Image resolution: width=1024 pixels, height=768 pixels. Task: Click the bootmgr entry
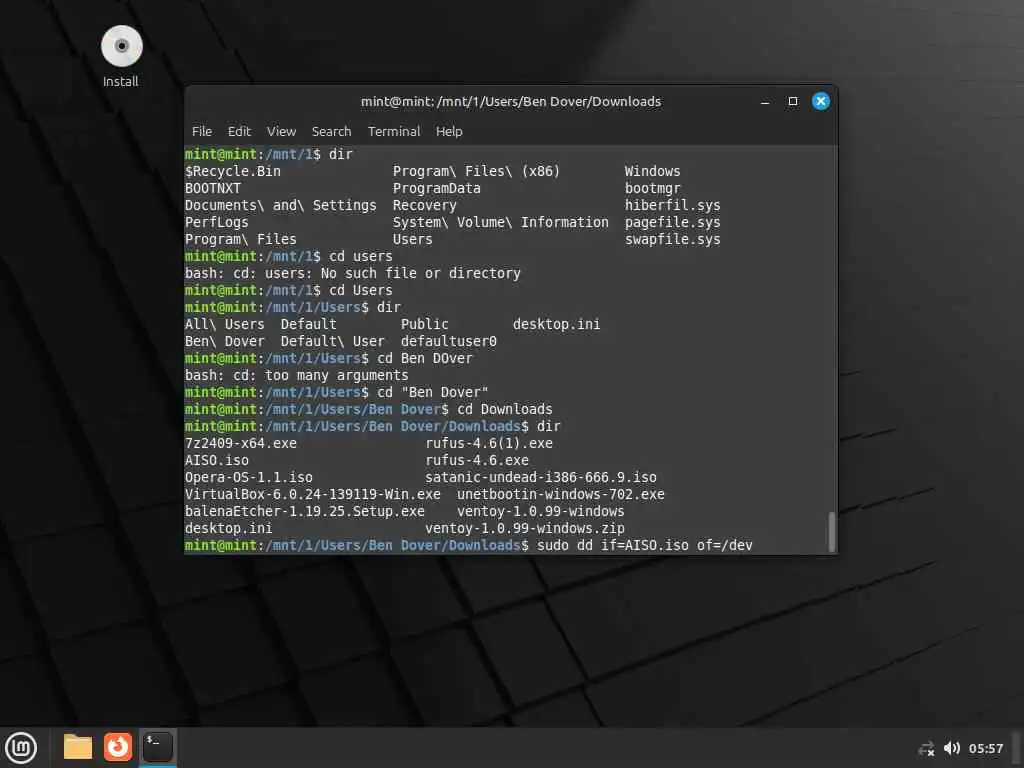click(x=652, y=188)
